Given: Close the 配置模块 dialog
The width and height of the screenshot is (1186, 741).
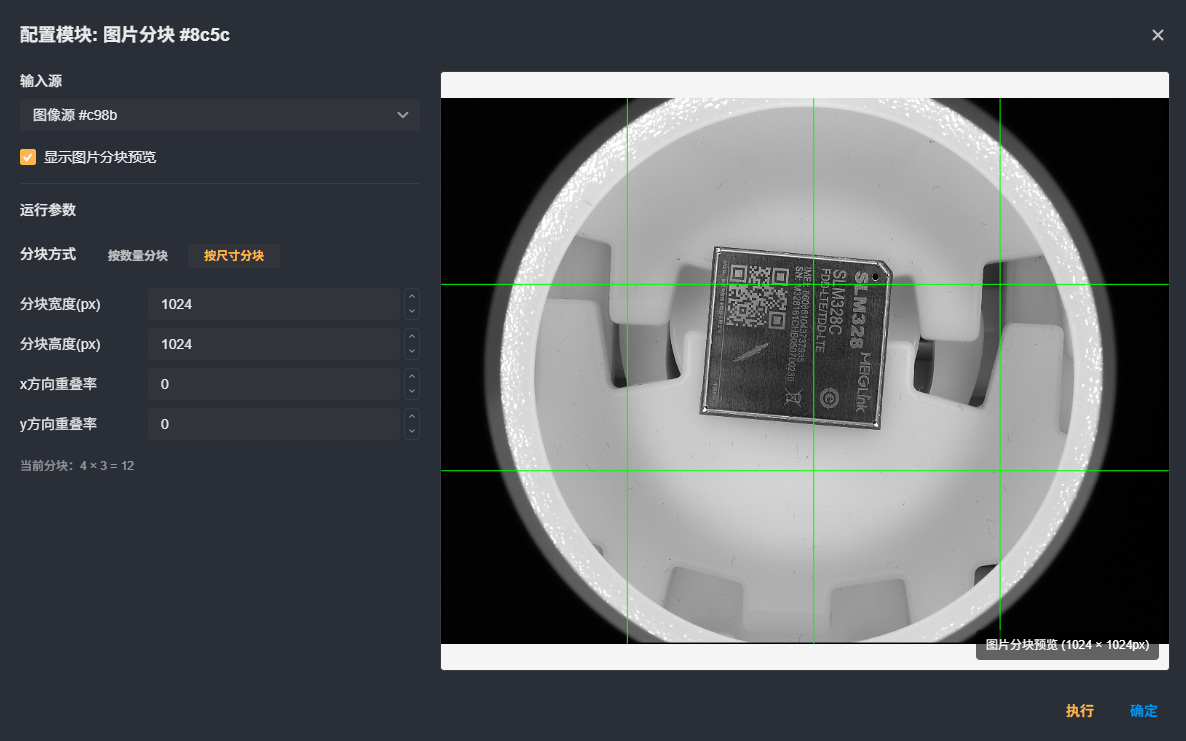Looking at the screenshot, I should point(1157,35).
